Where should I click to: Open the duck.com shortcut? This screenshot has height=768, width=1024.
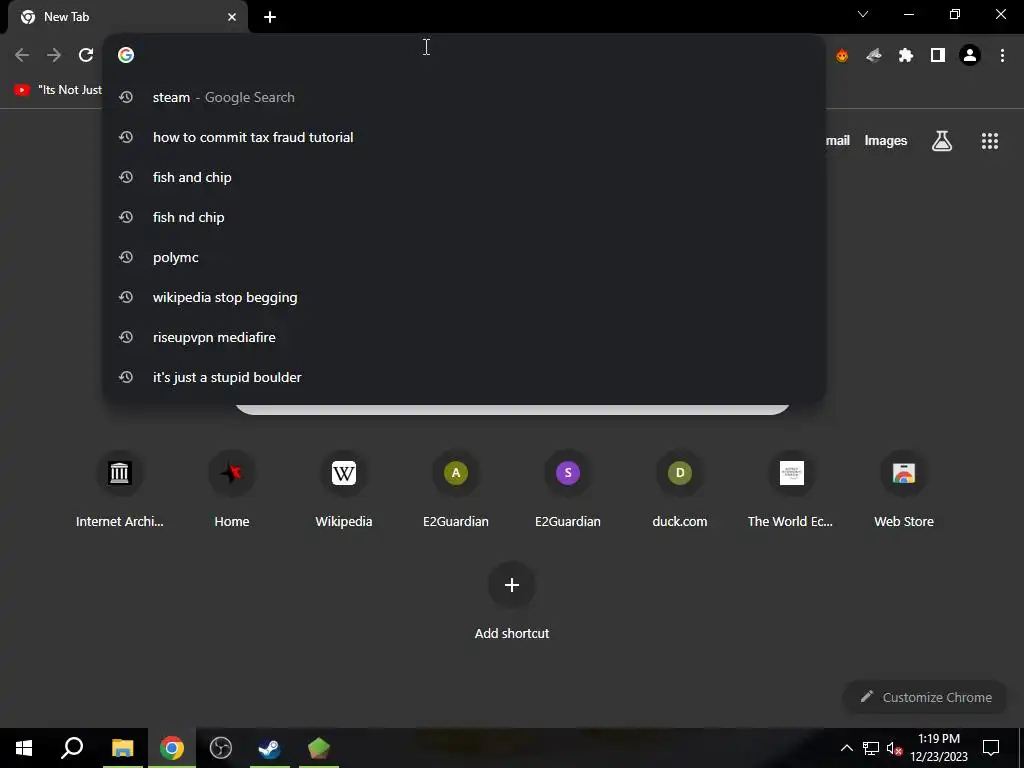click(x=680, y=489)
